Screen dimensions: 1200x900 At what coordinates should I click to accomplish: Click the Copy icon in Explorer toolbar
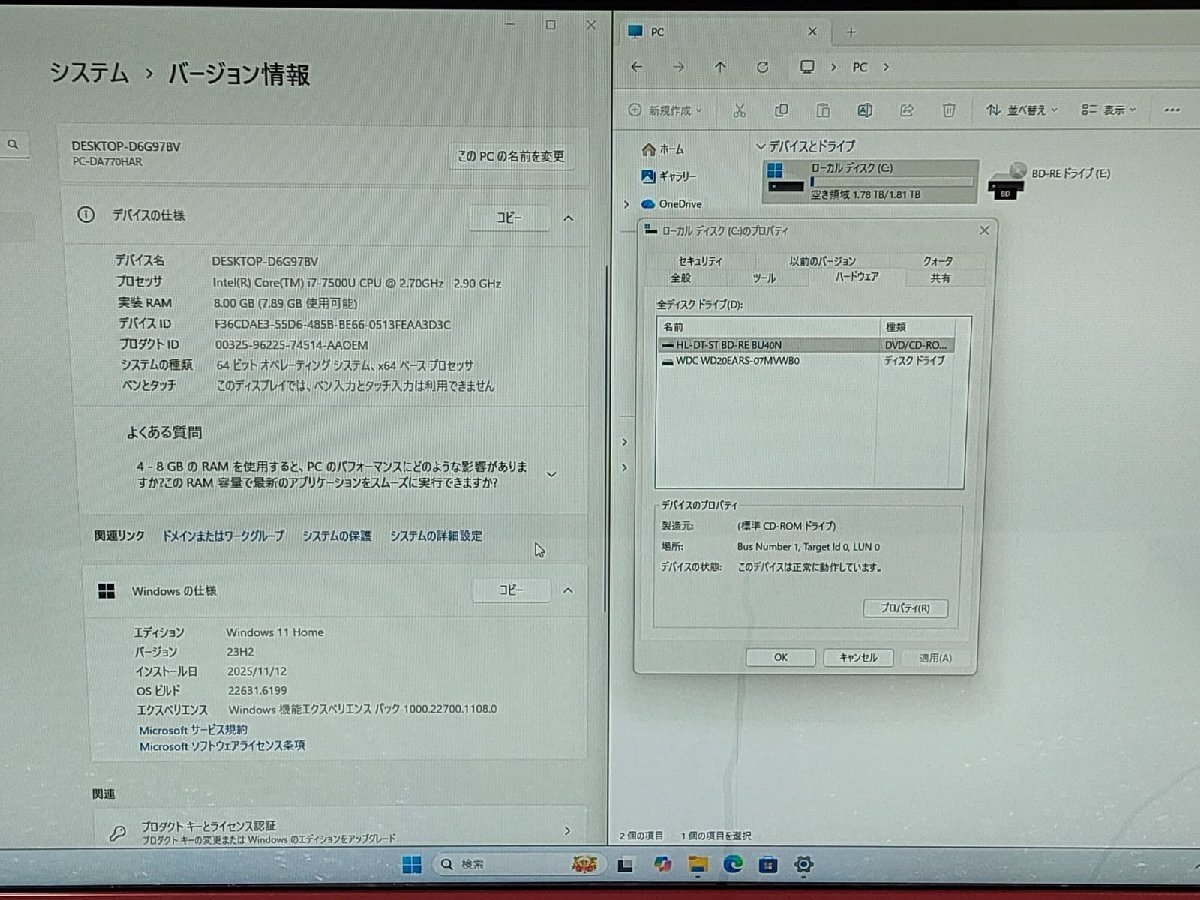tap(783, 109)
